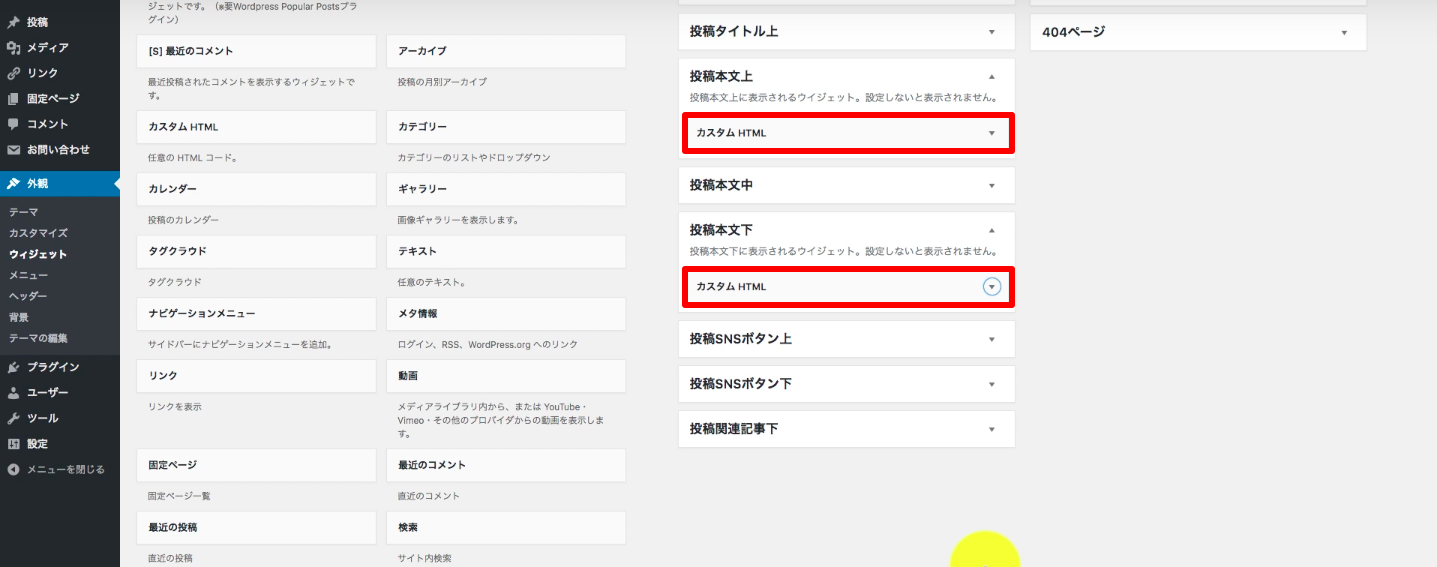Select the タグクラウド available widget
The width and height of the screenshot is (1437, 567).
[256, 251]
